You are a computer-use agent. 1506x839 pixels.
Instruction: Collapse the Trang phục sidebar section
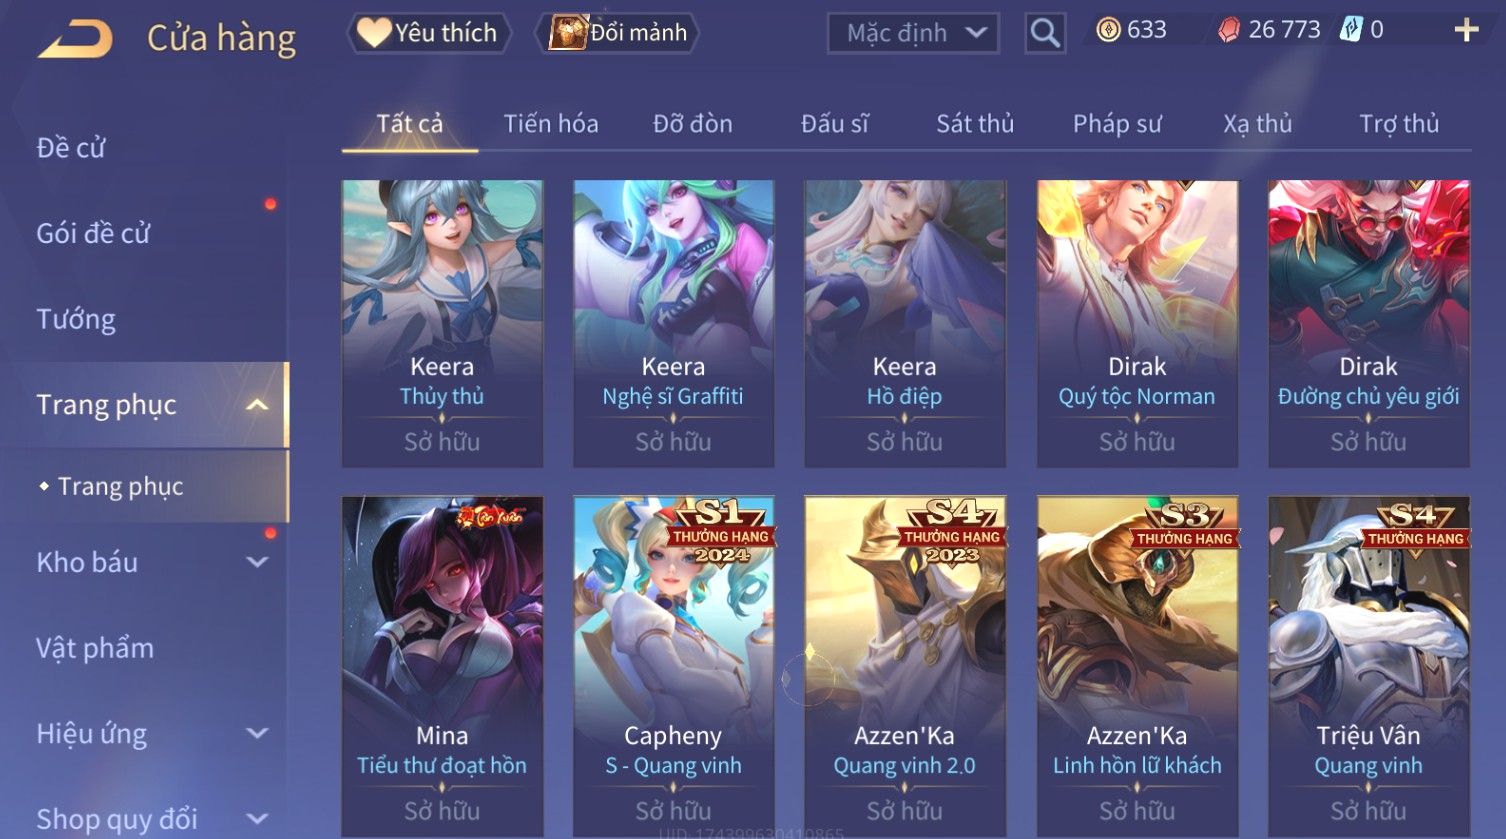(257, 405)
